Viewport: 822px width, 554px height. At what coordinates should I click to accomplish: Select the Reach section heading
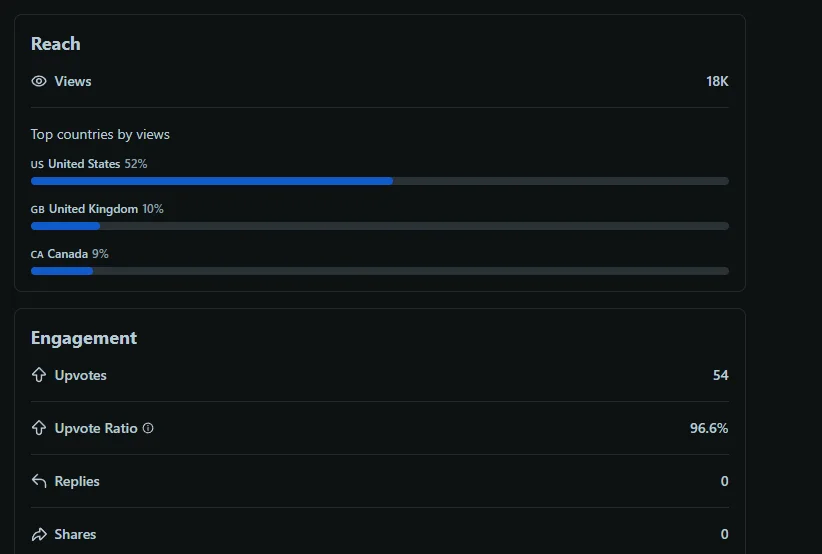56,44
